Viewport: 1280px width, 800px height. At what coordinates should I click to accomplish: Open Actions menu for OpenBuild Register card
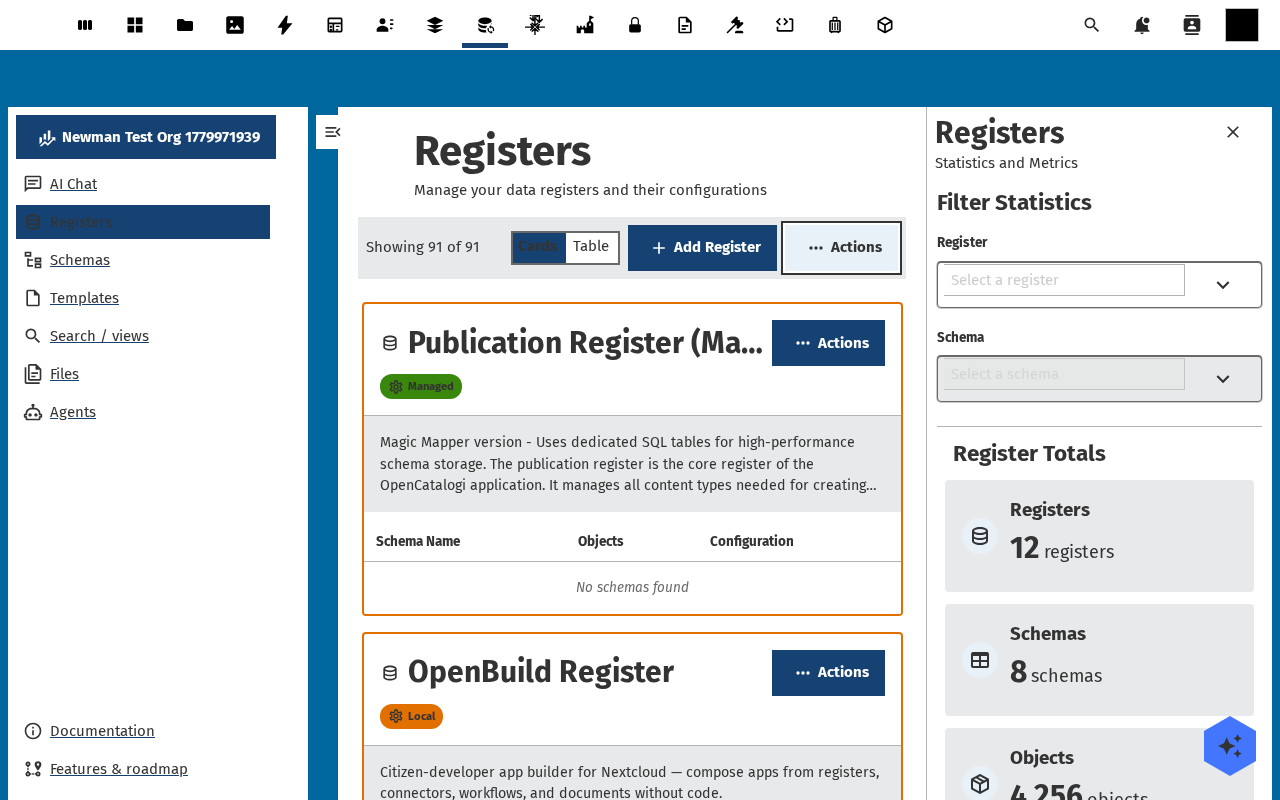tap(828, 673)
